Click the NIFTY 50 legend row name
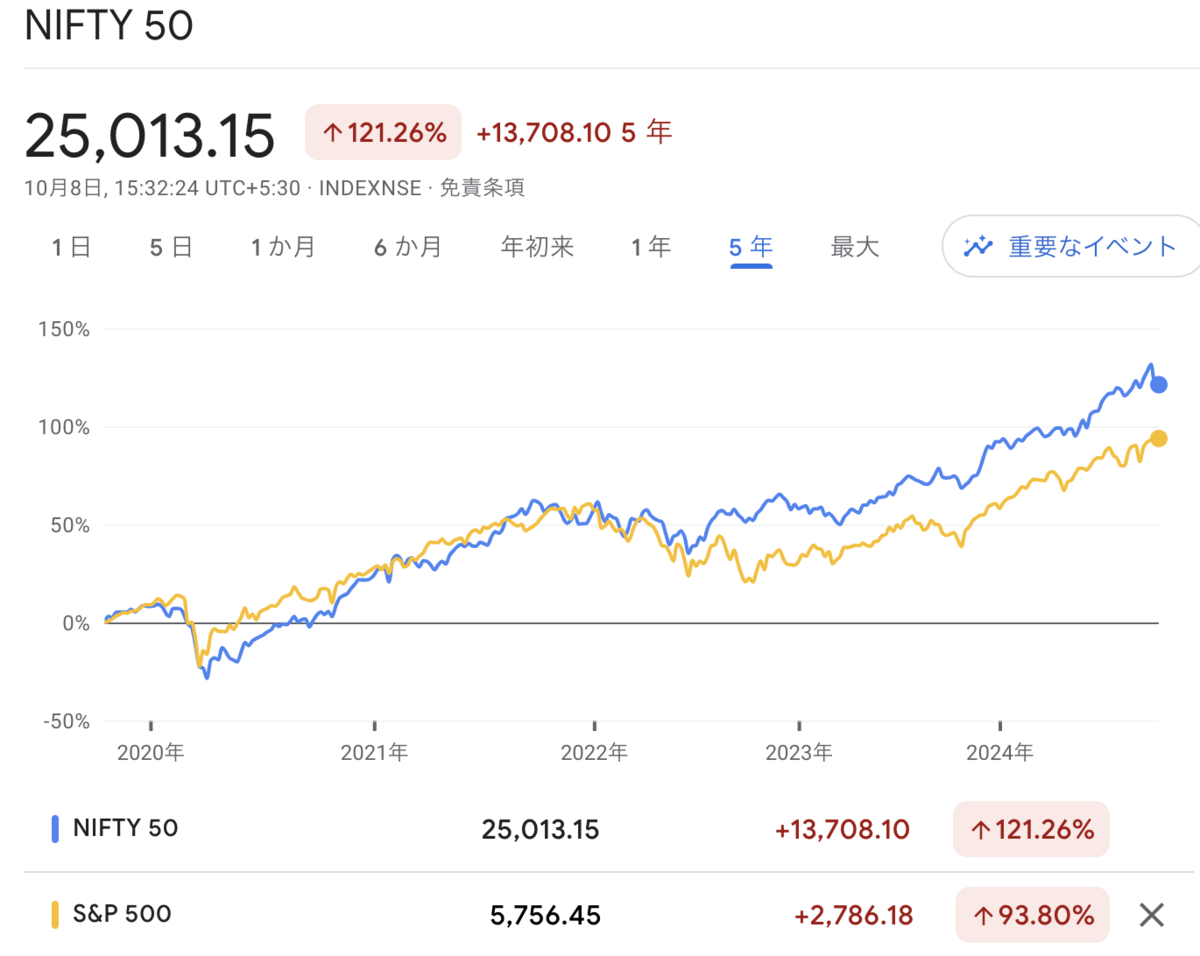Screen dimensions: 1200x956 click(x=126, y=828)
